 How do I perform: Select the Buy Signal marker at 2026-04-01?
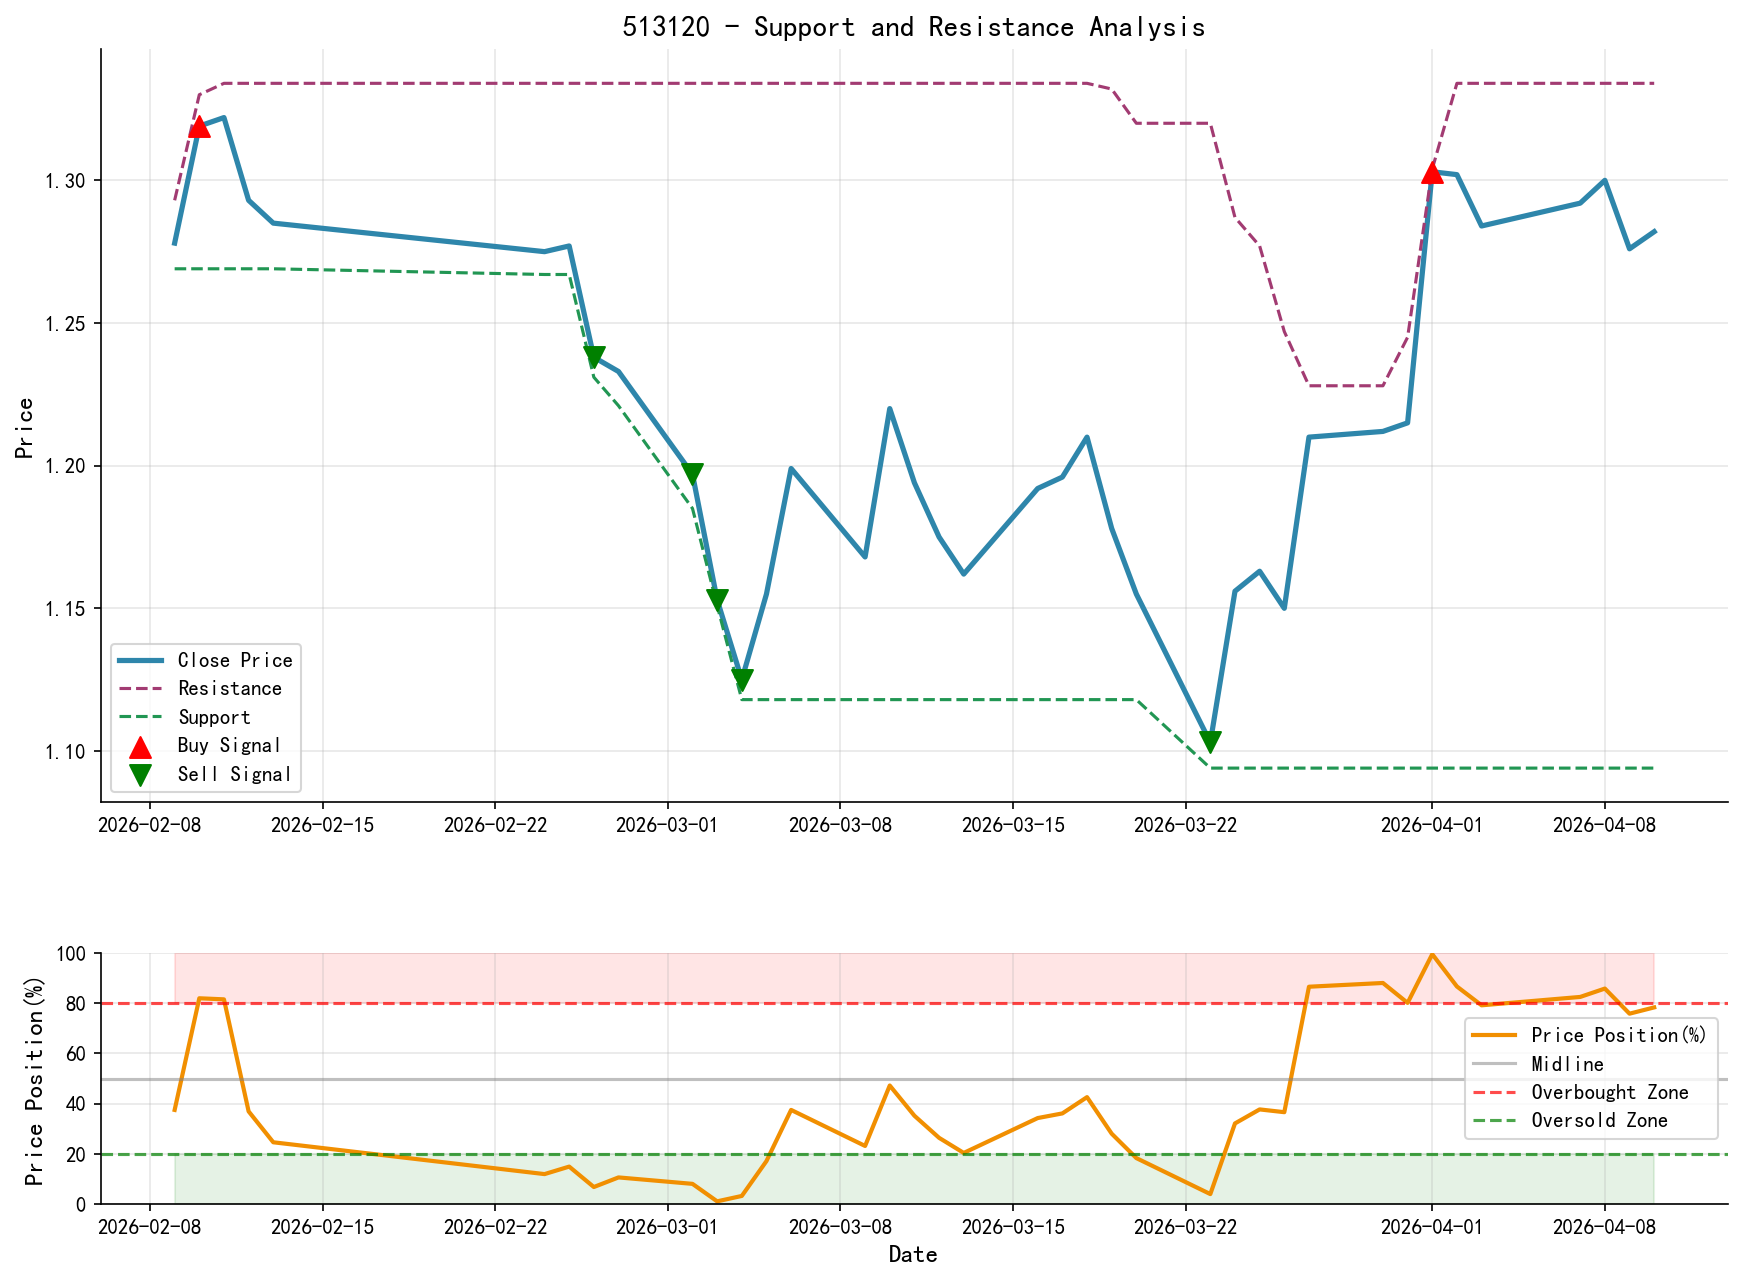coord(1432,173)
